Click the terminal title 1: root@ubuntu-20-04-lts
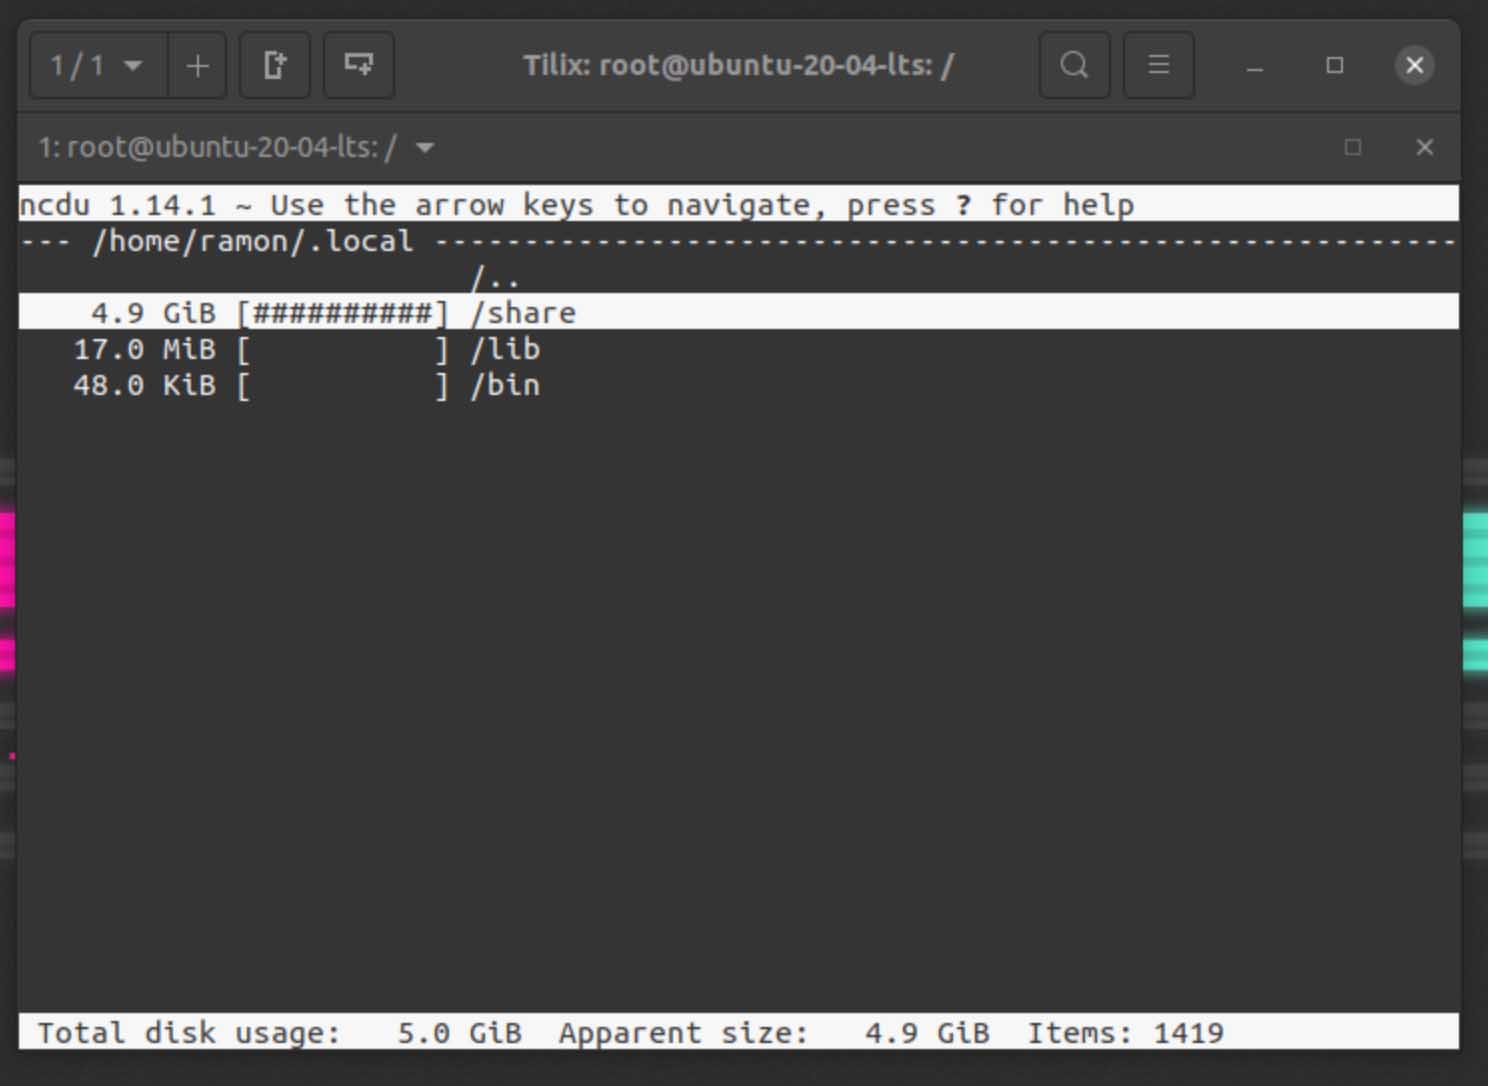Viewport: 1488px width, 1086px height. tap(217, 148)
